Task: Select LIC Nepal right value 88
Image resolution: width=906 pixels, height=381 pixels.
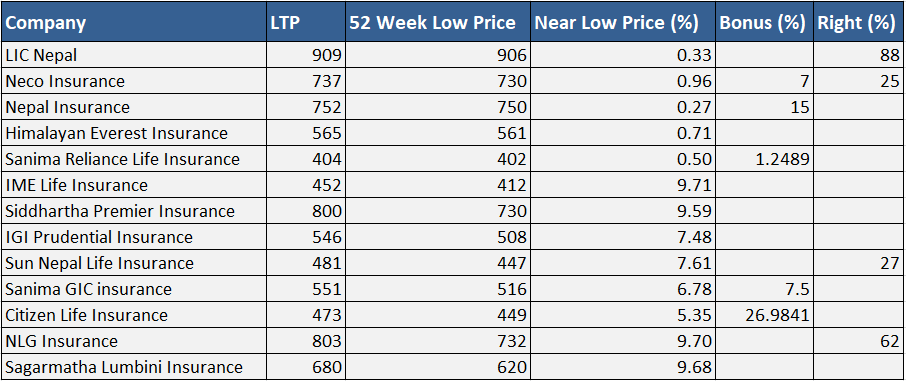Action: [889, 55]
